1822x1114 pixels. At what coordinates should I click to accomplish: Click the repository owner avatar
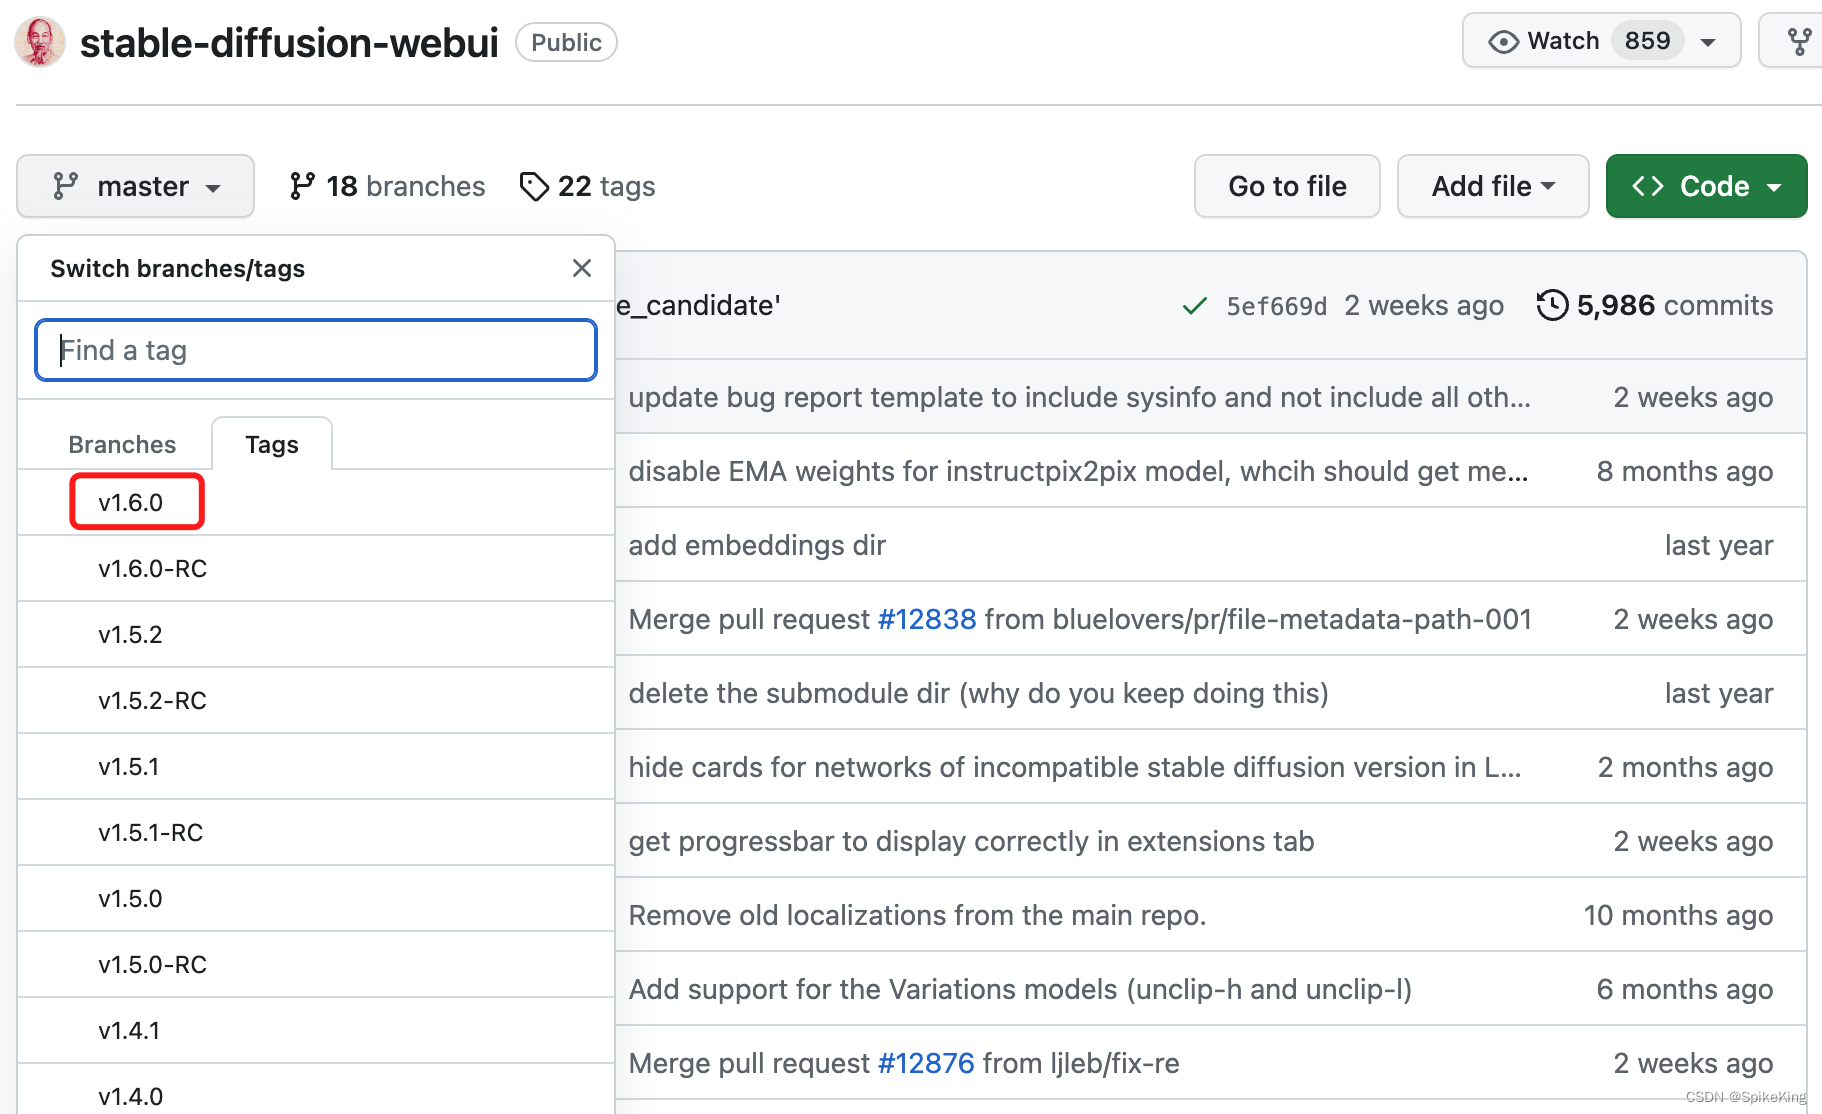click(40, 42)
